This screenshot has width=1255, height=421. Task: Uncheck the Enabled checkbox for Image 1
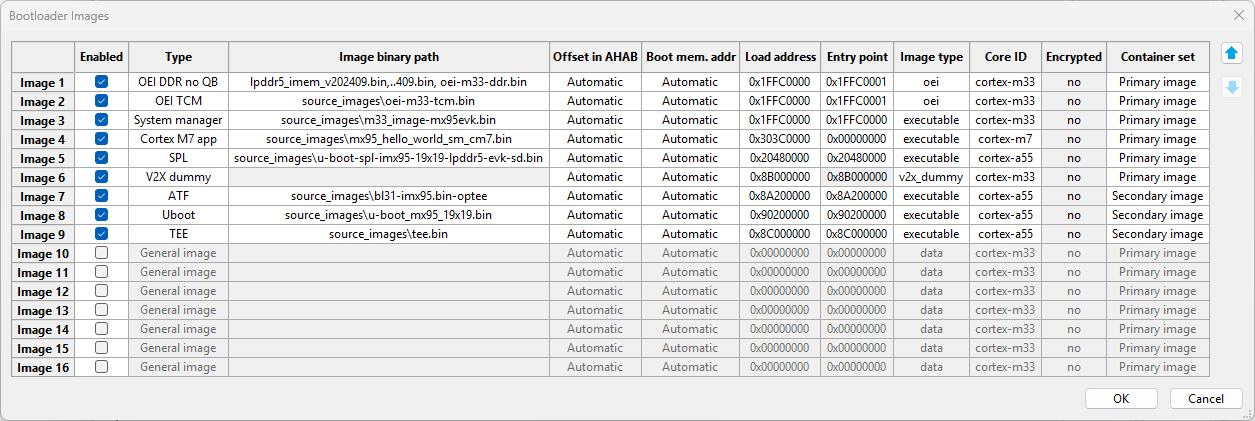[101, 82]
